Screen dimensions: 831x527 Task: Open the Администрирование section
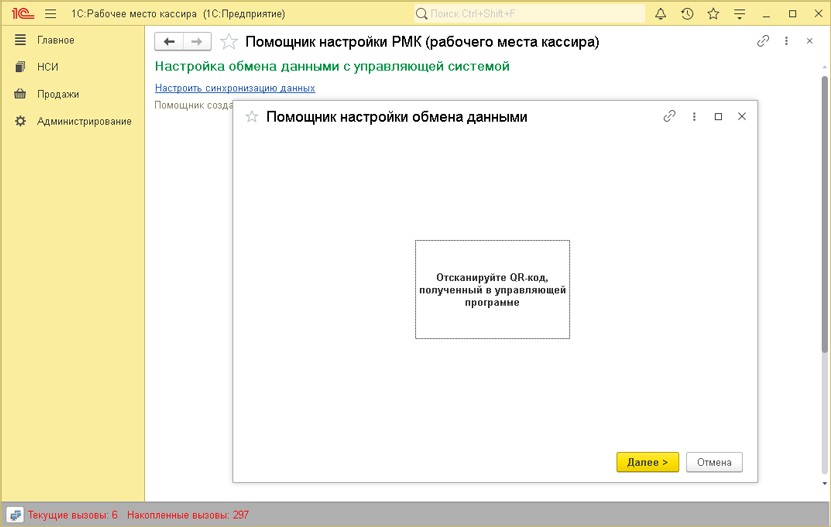(x=84, y=121)
